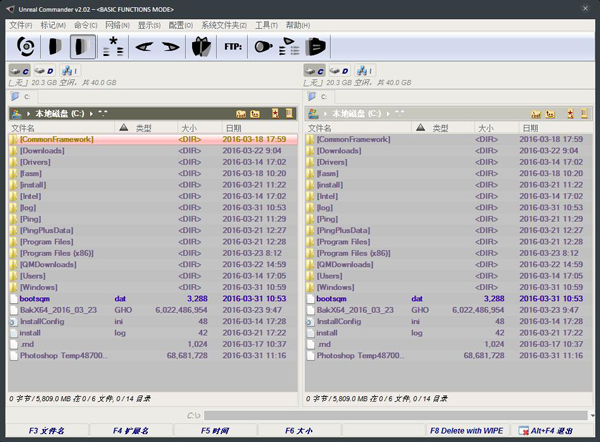Click the F3 文件名 button
The height and width of the screenshot is (442, 600).
tap(47, 431)
